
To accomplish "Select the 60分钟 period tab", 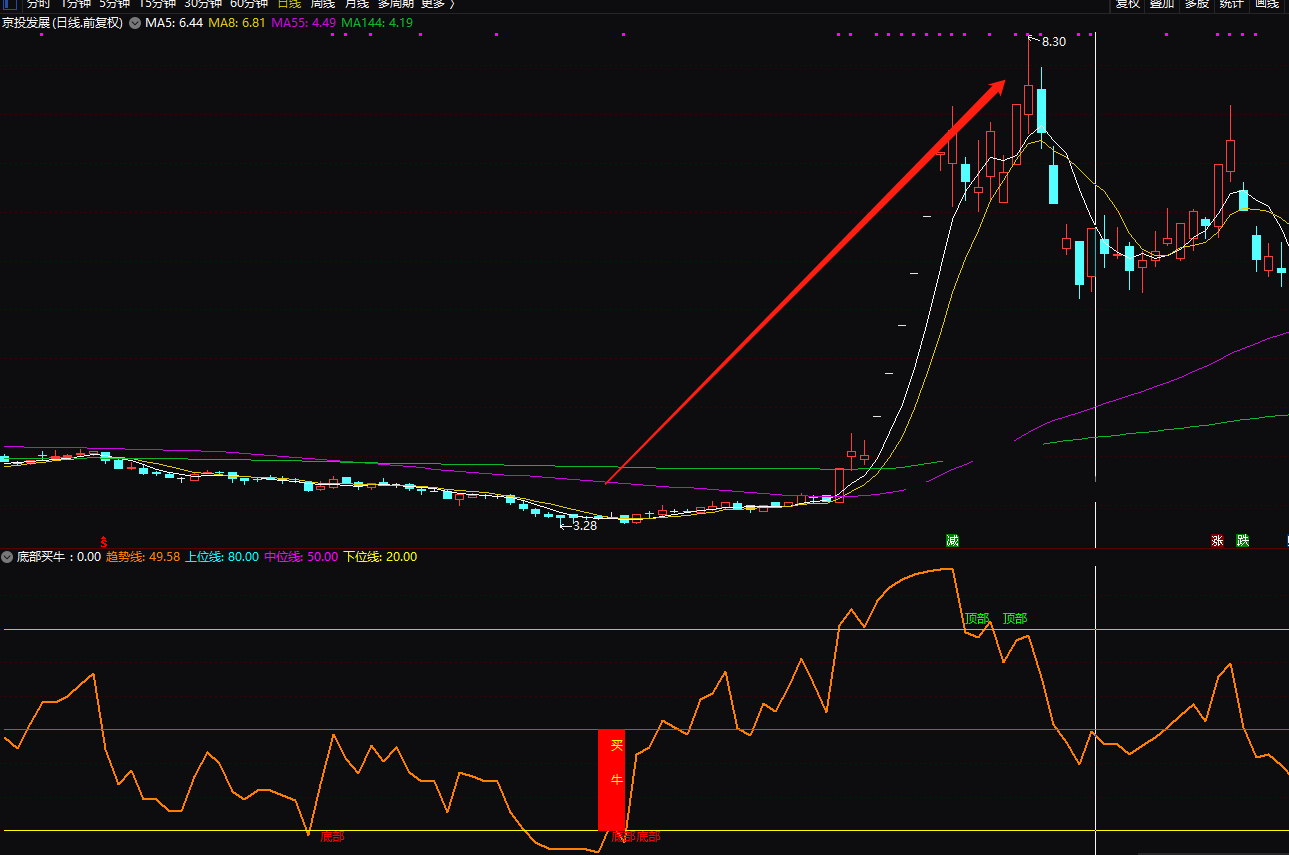I will point(249,4).
